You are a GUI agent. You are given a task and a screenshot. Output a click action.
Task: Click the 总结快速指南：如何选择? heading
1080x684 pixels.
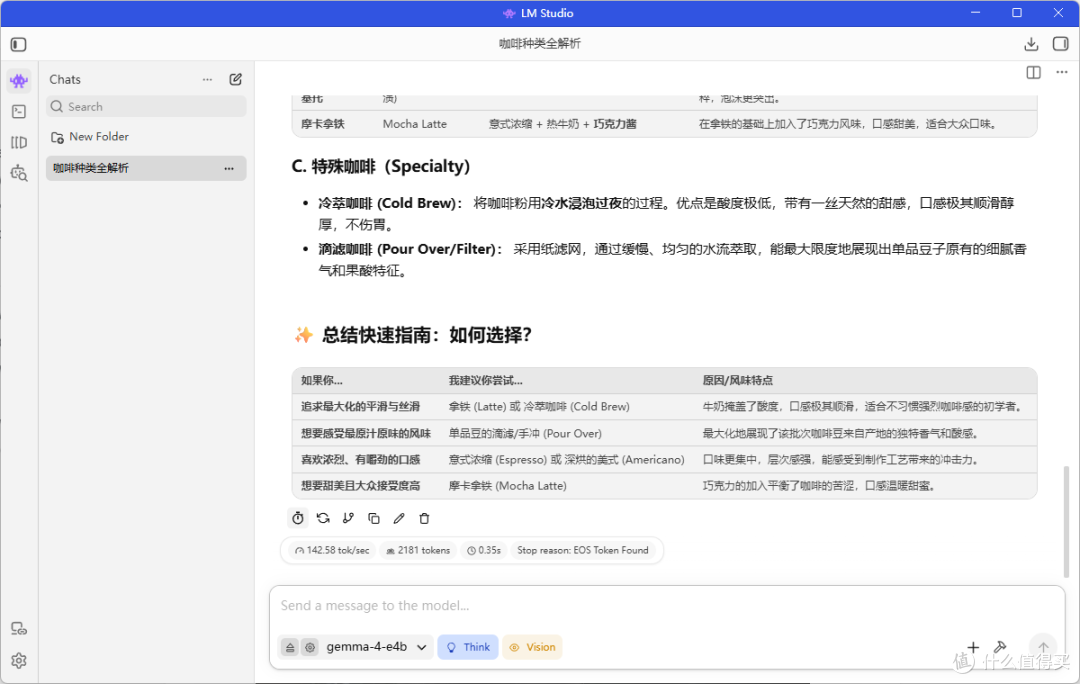(426, 335)
